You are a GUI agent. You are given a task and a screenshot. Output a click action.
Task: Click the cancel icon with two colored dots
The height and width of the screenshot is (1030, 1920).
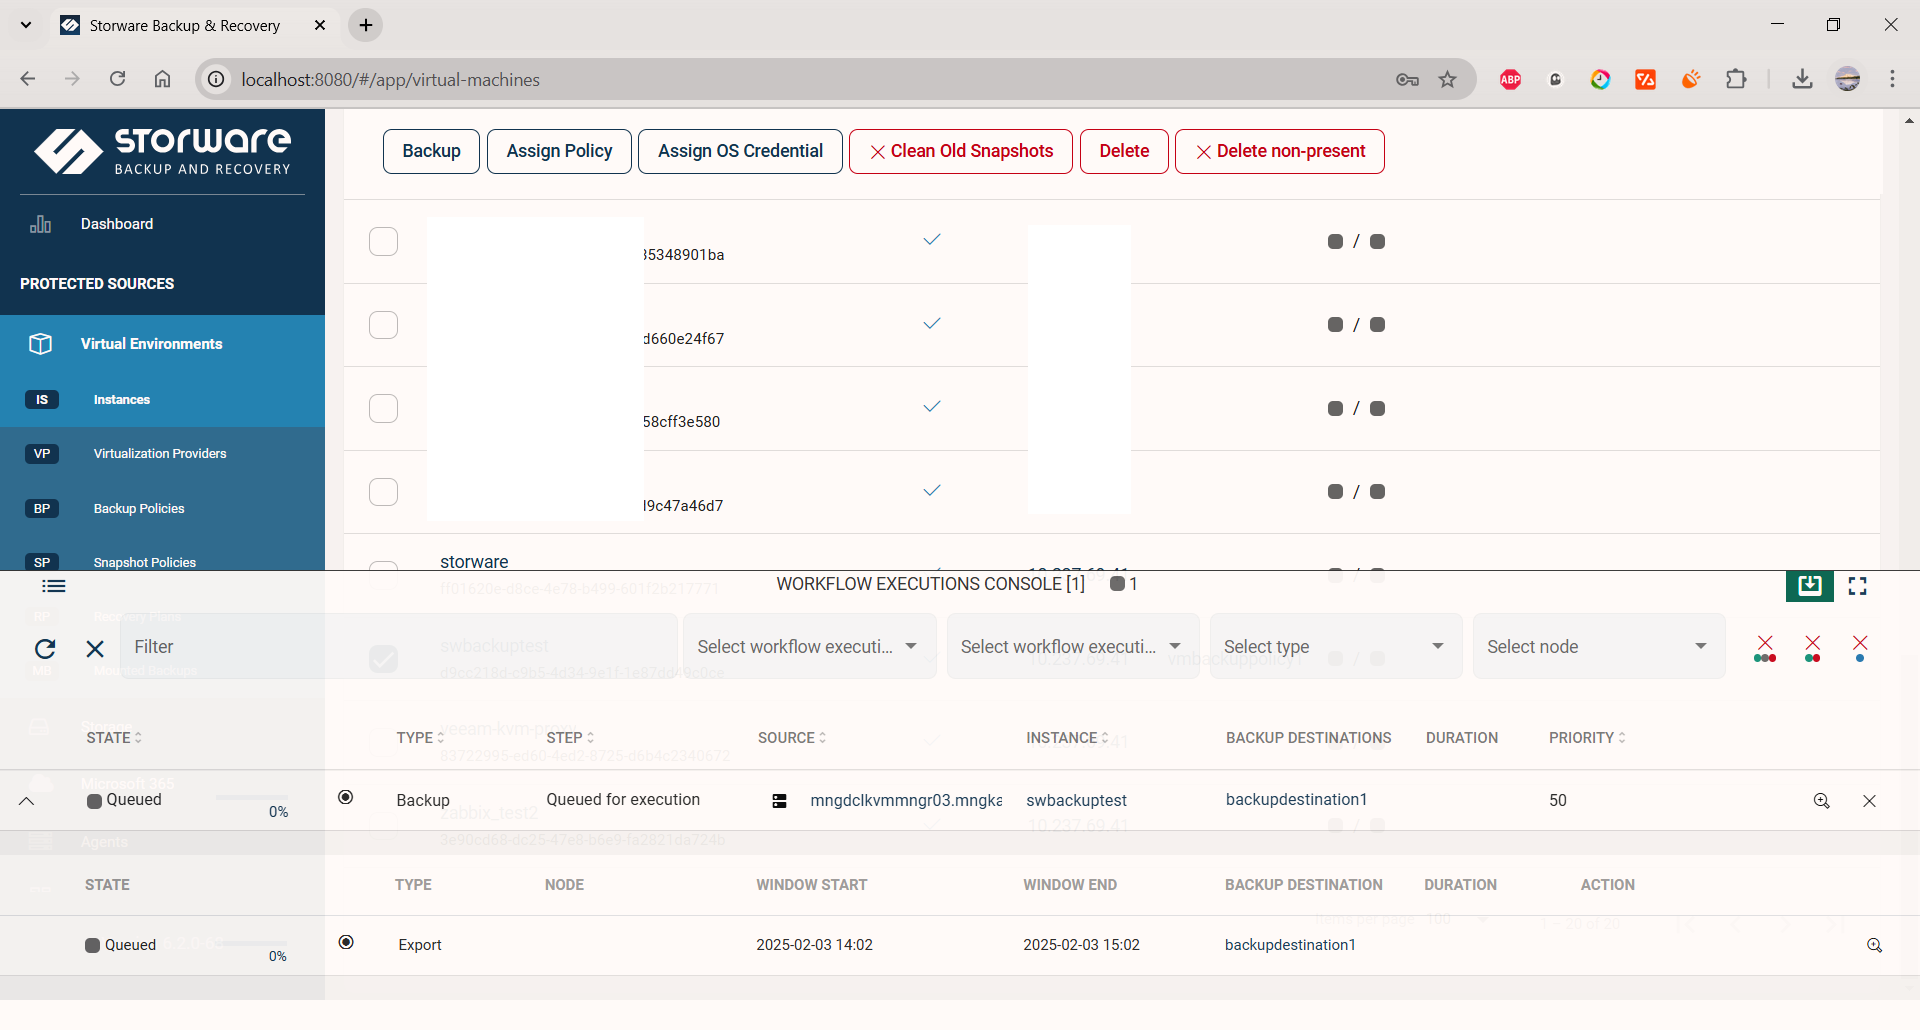pyautogui.click(x=1812, y=648)
